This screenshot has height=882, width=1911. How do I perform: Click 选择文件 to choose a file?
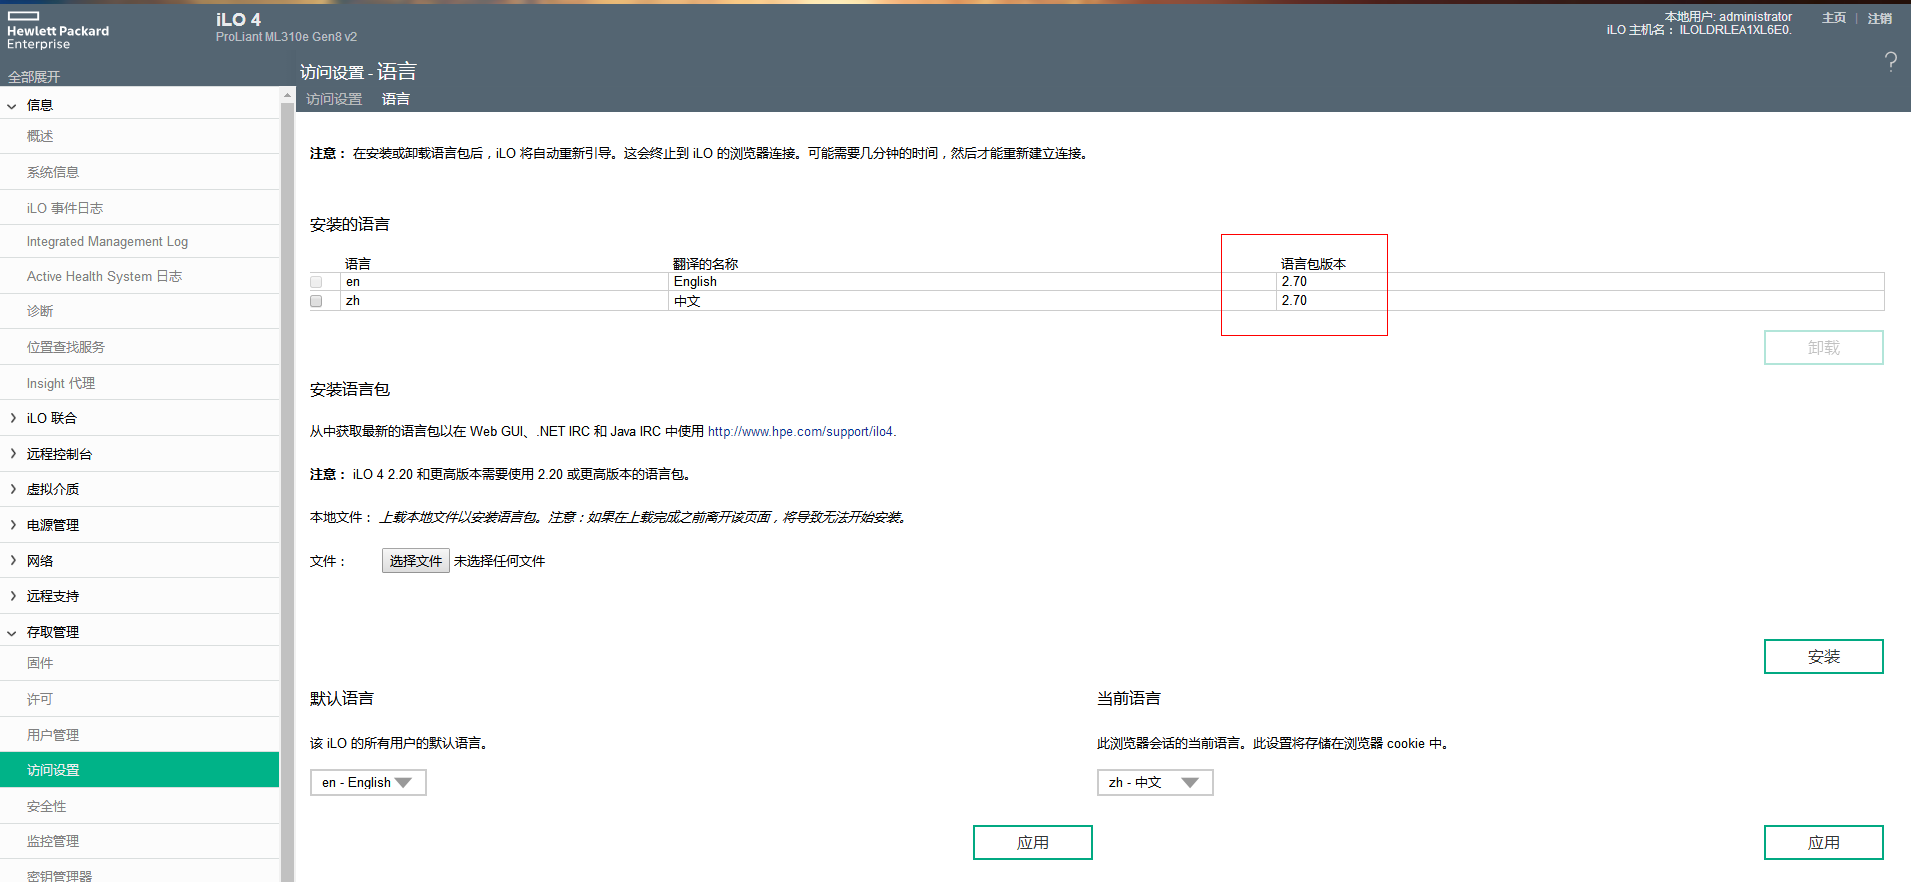coord(416,561)
